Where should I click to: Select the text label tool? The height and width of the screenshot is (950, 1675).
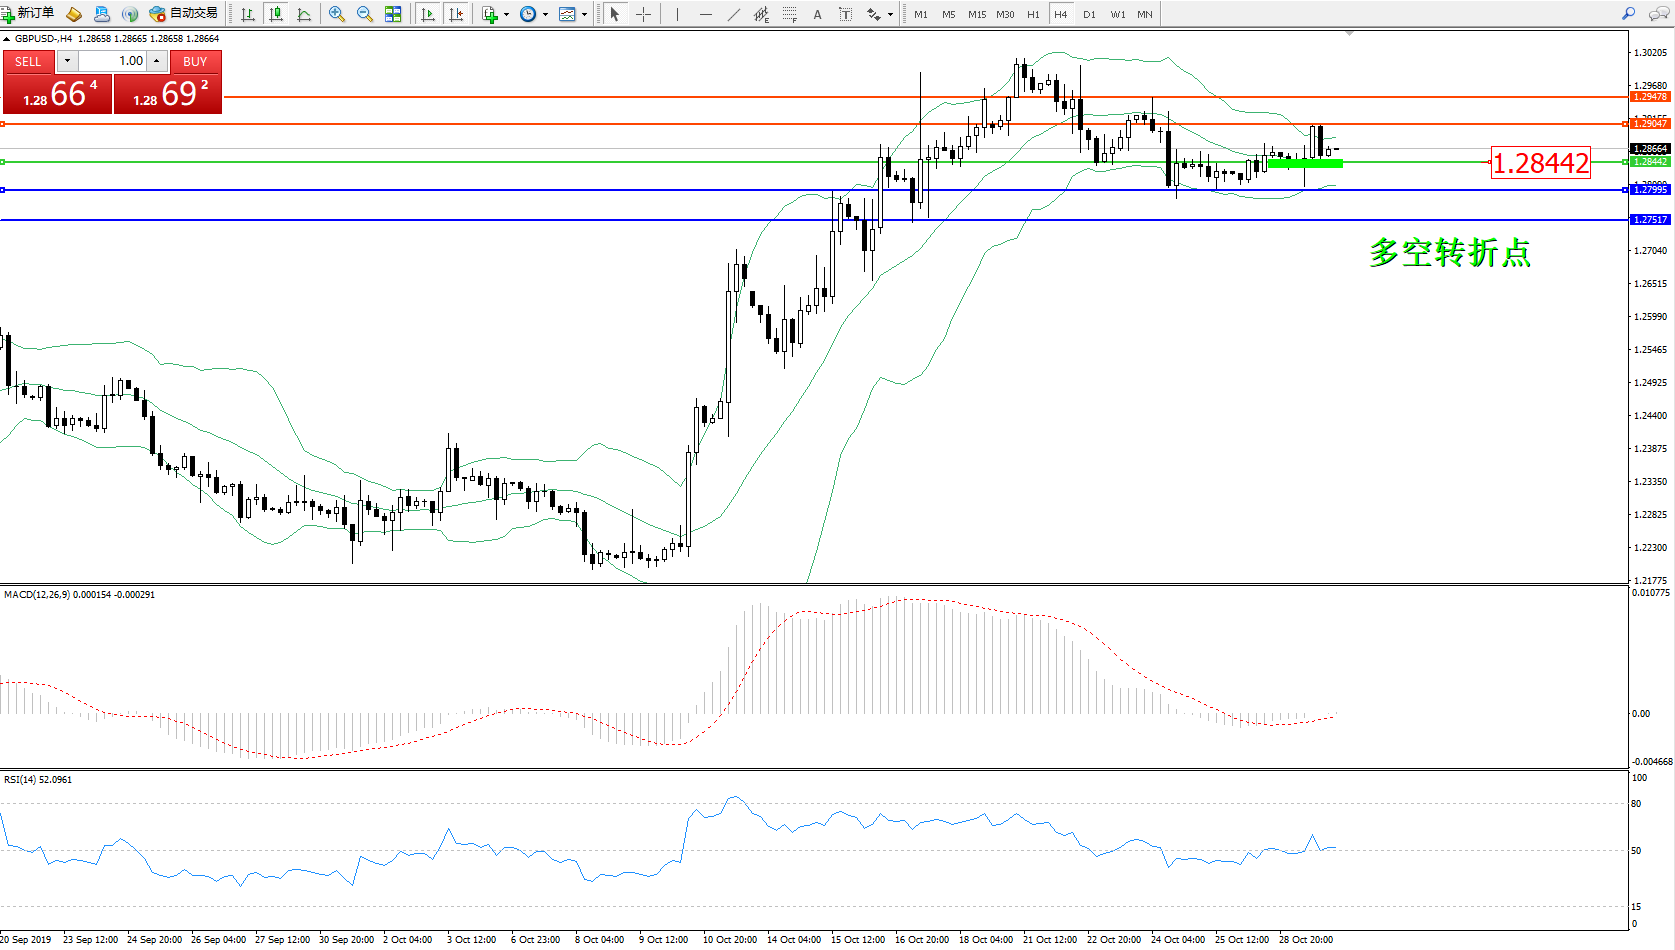click(x=845, y=14)
